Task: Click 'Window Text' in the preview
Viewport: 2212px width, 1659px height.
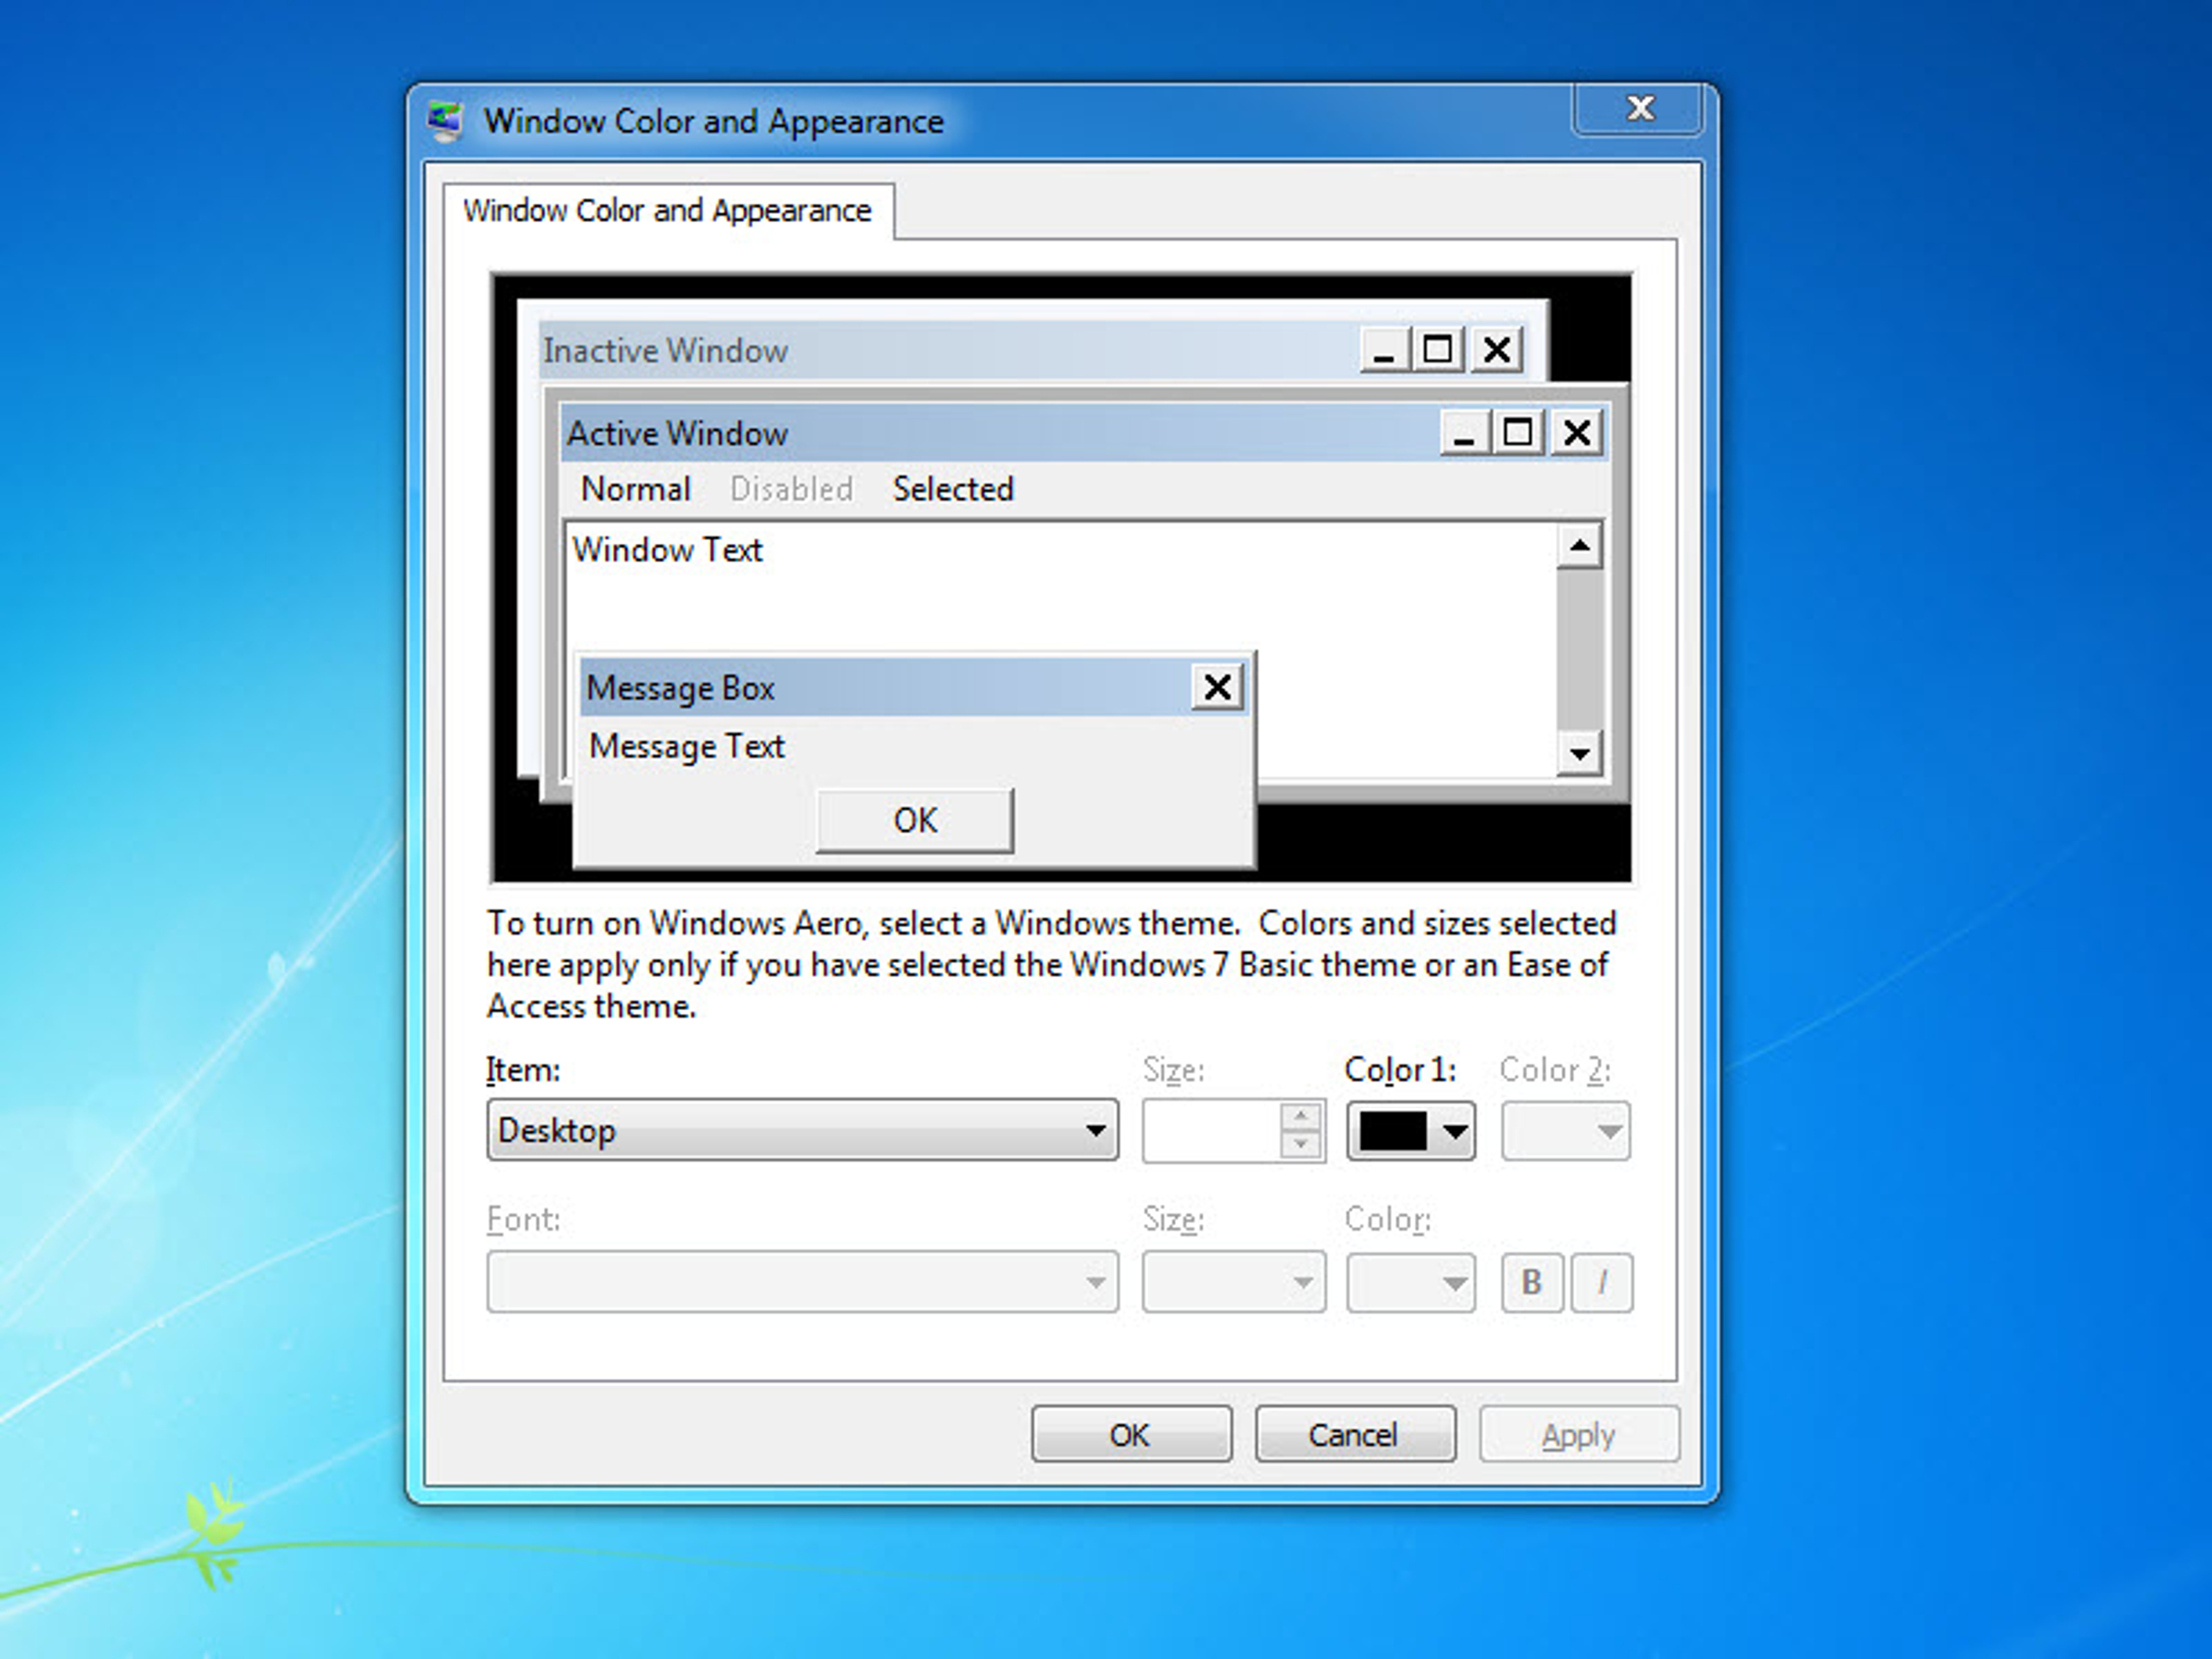Action: (x=667, y=550)
